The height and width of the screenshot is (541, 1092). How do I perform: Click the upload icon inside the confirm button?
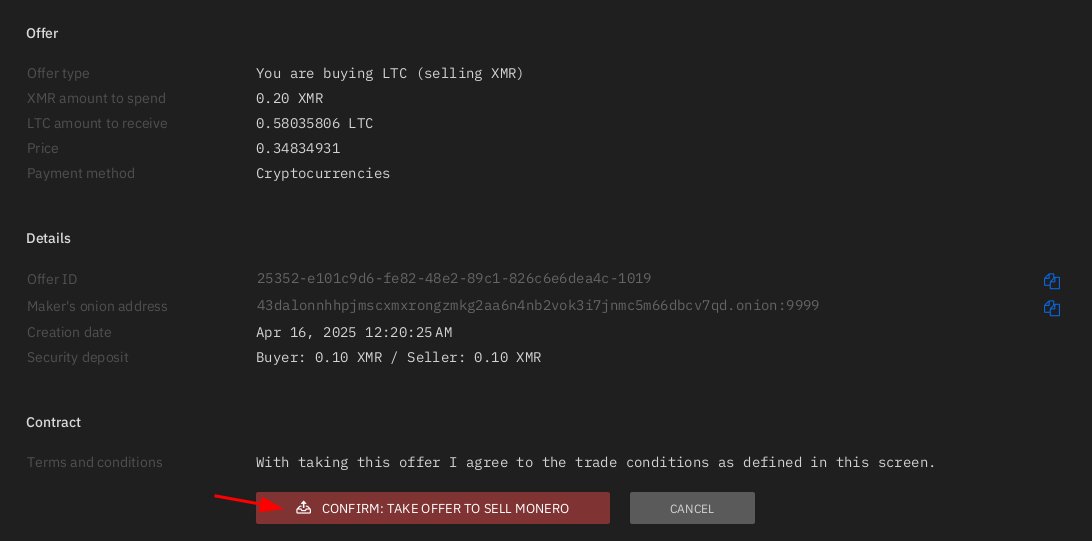pyautogui.click(x=303, y=508)
